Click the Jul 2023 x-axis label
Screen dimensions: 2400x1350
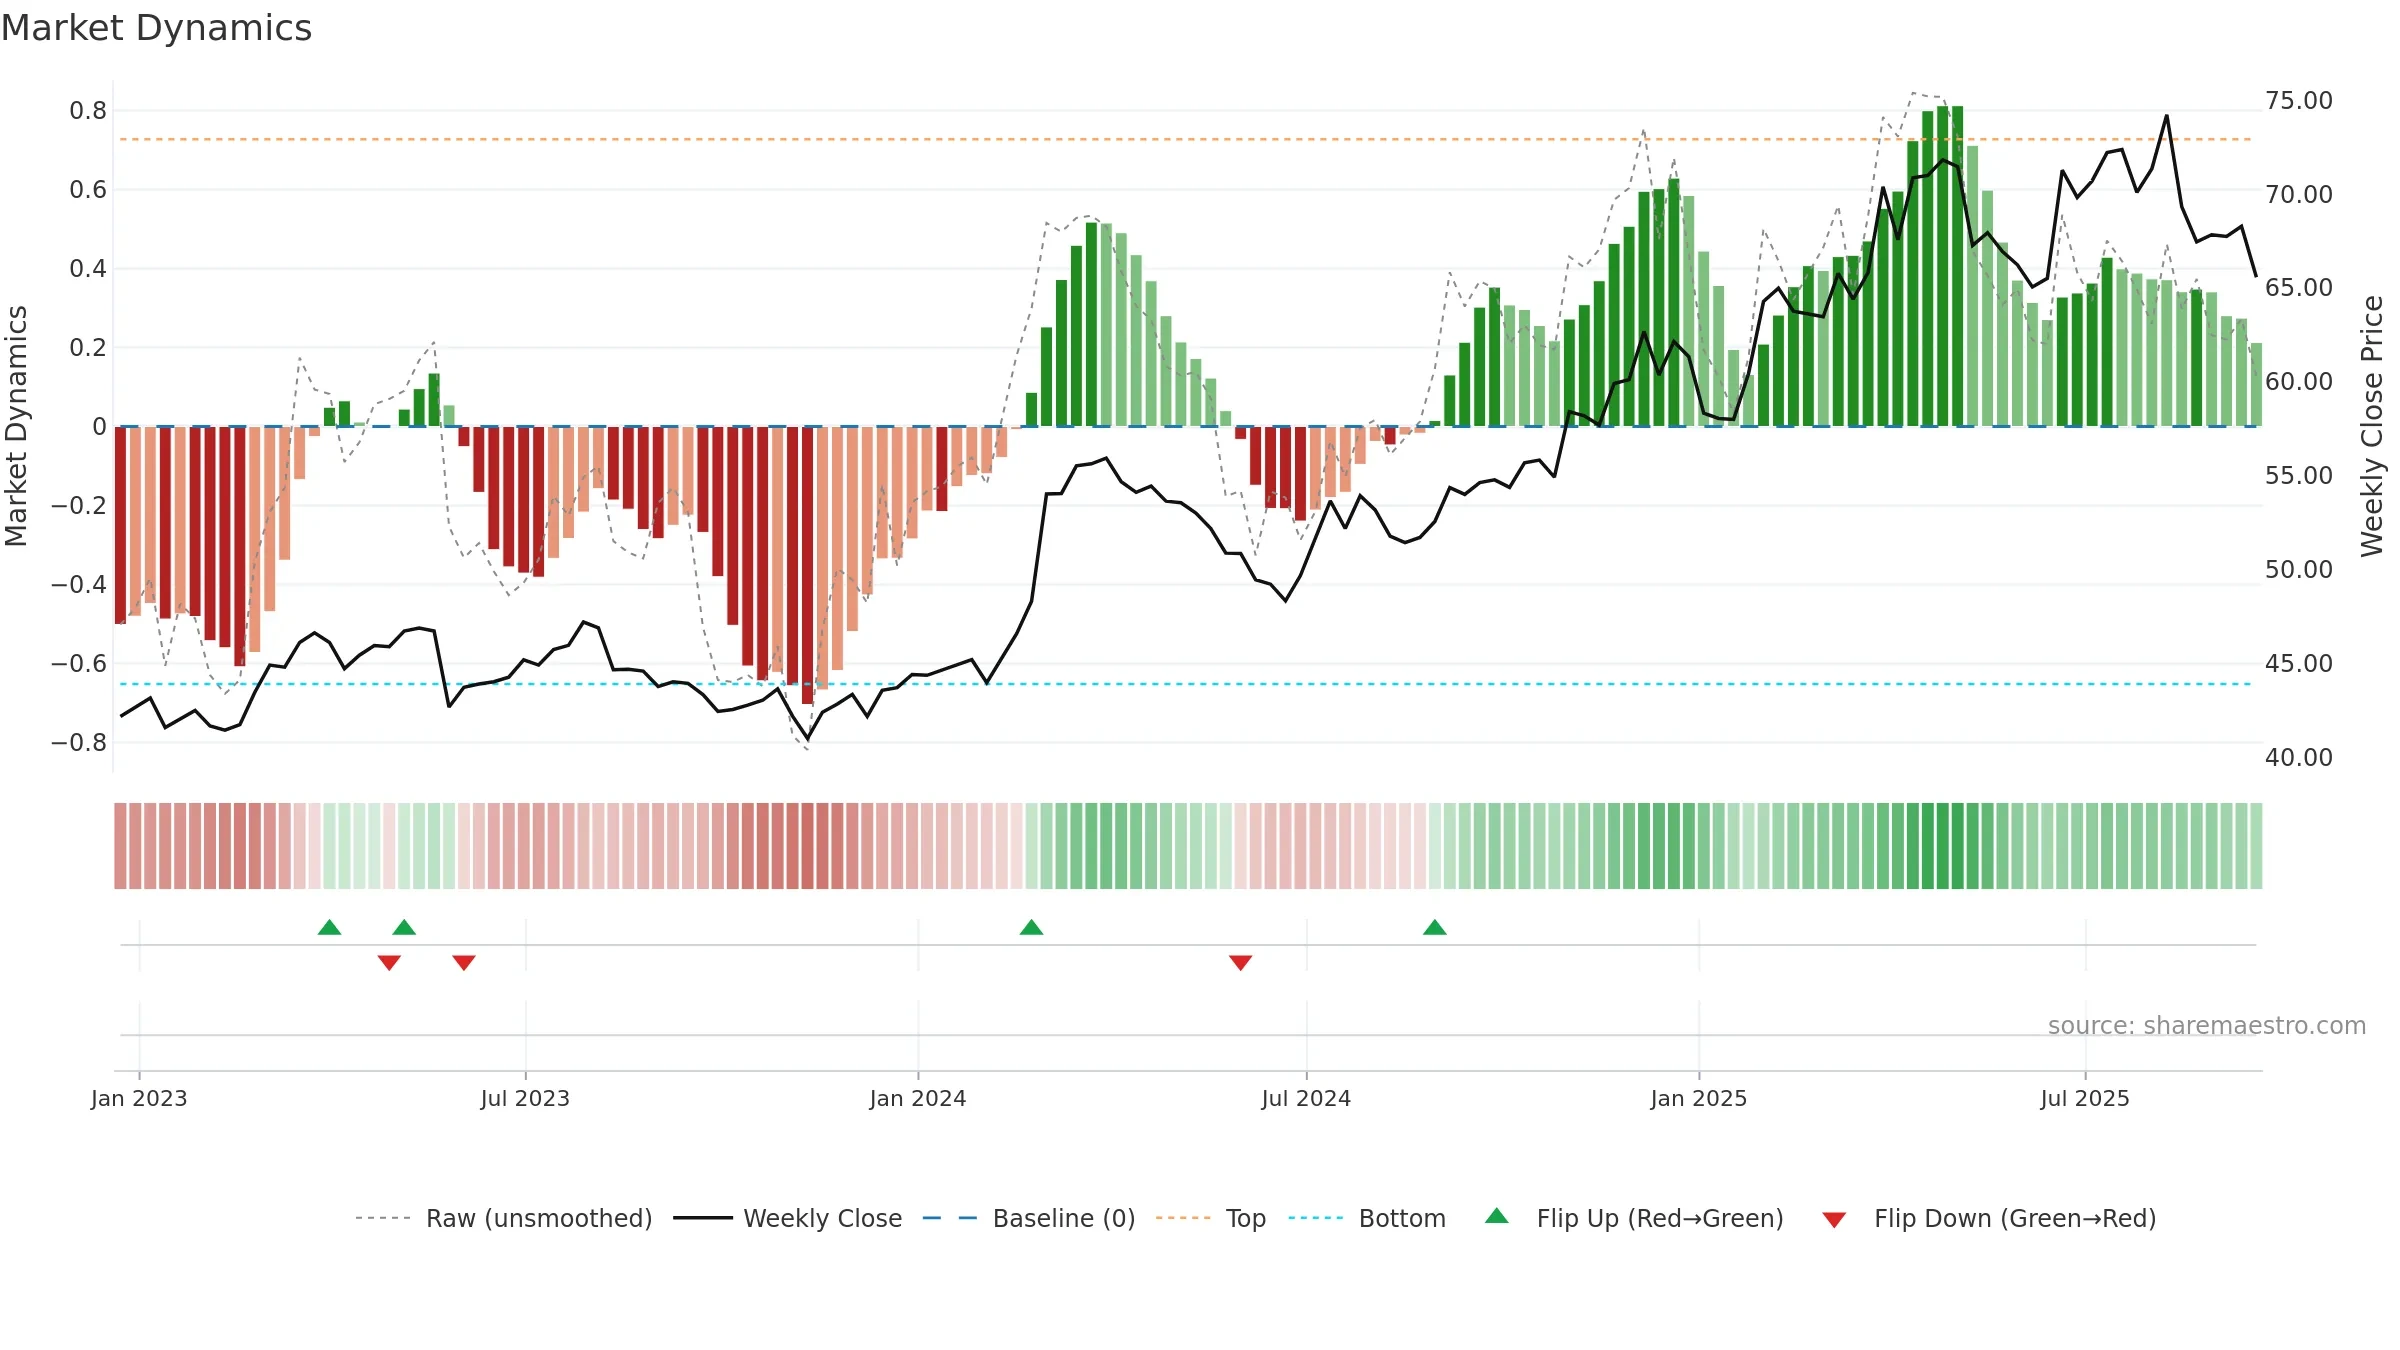[525, 1098]
